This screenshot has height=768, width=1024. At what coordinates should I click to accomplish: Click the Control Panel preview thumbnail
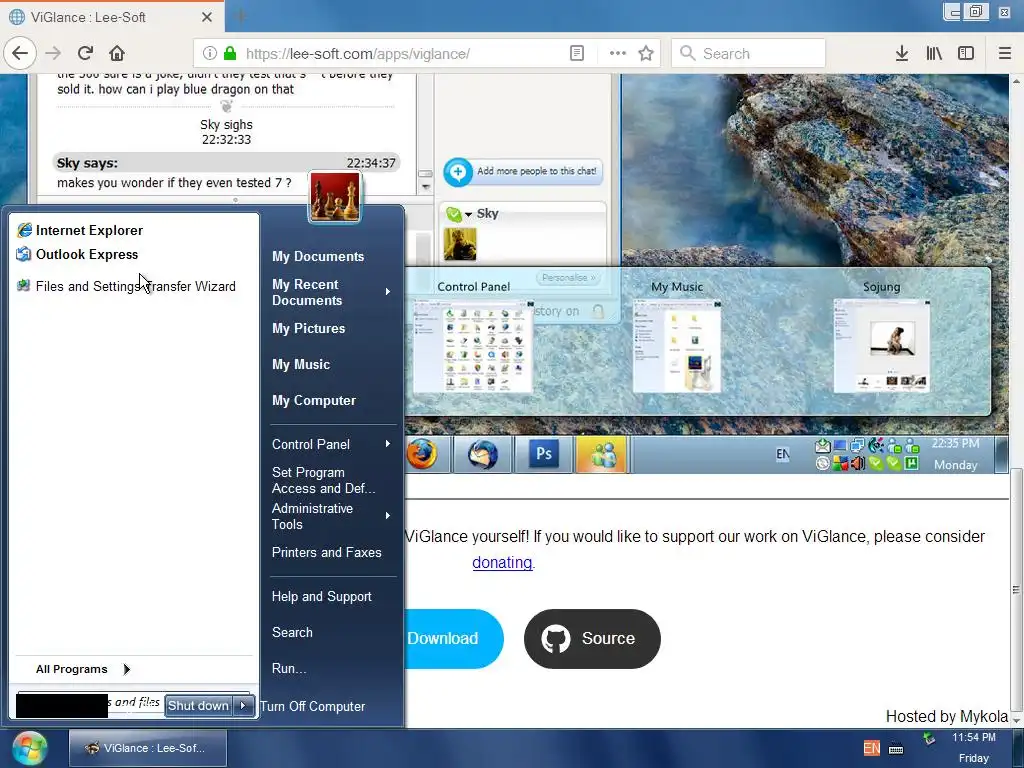click(473, 346)
